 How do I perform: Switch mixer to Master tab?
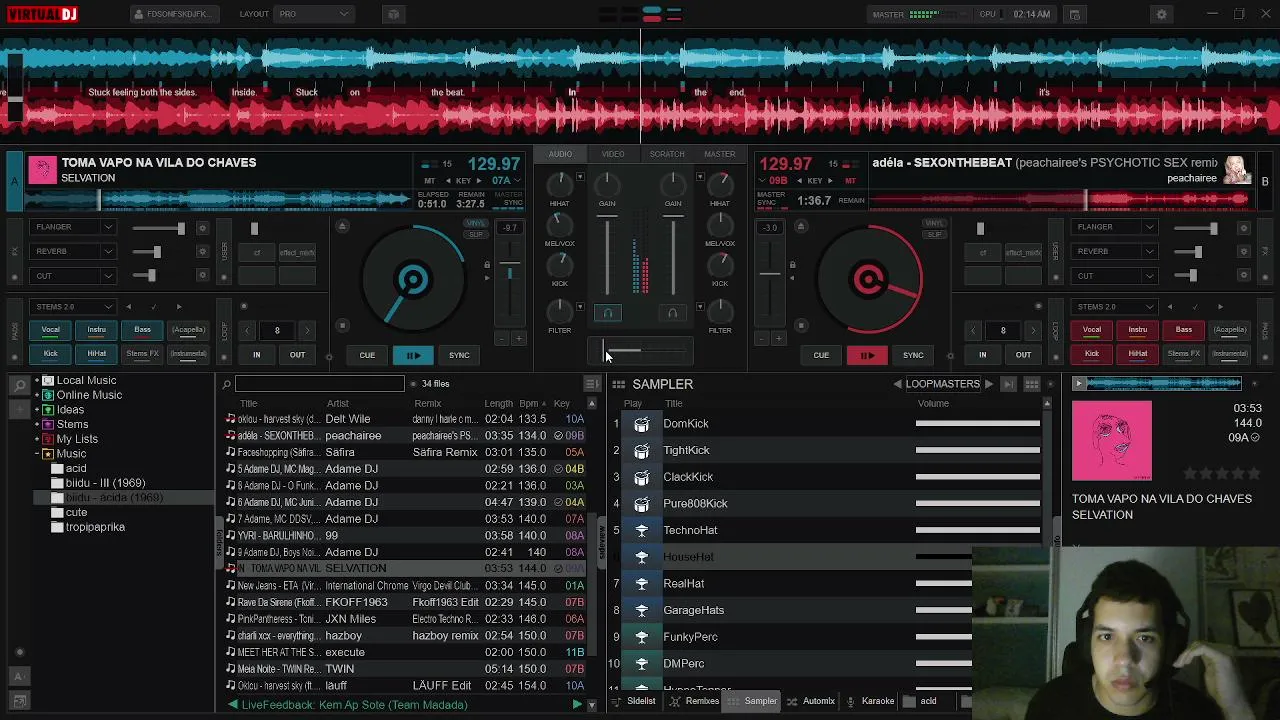tap(719, 155)
